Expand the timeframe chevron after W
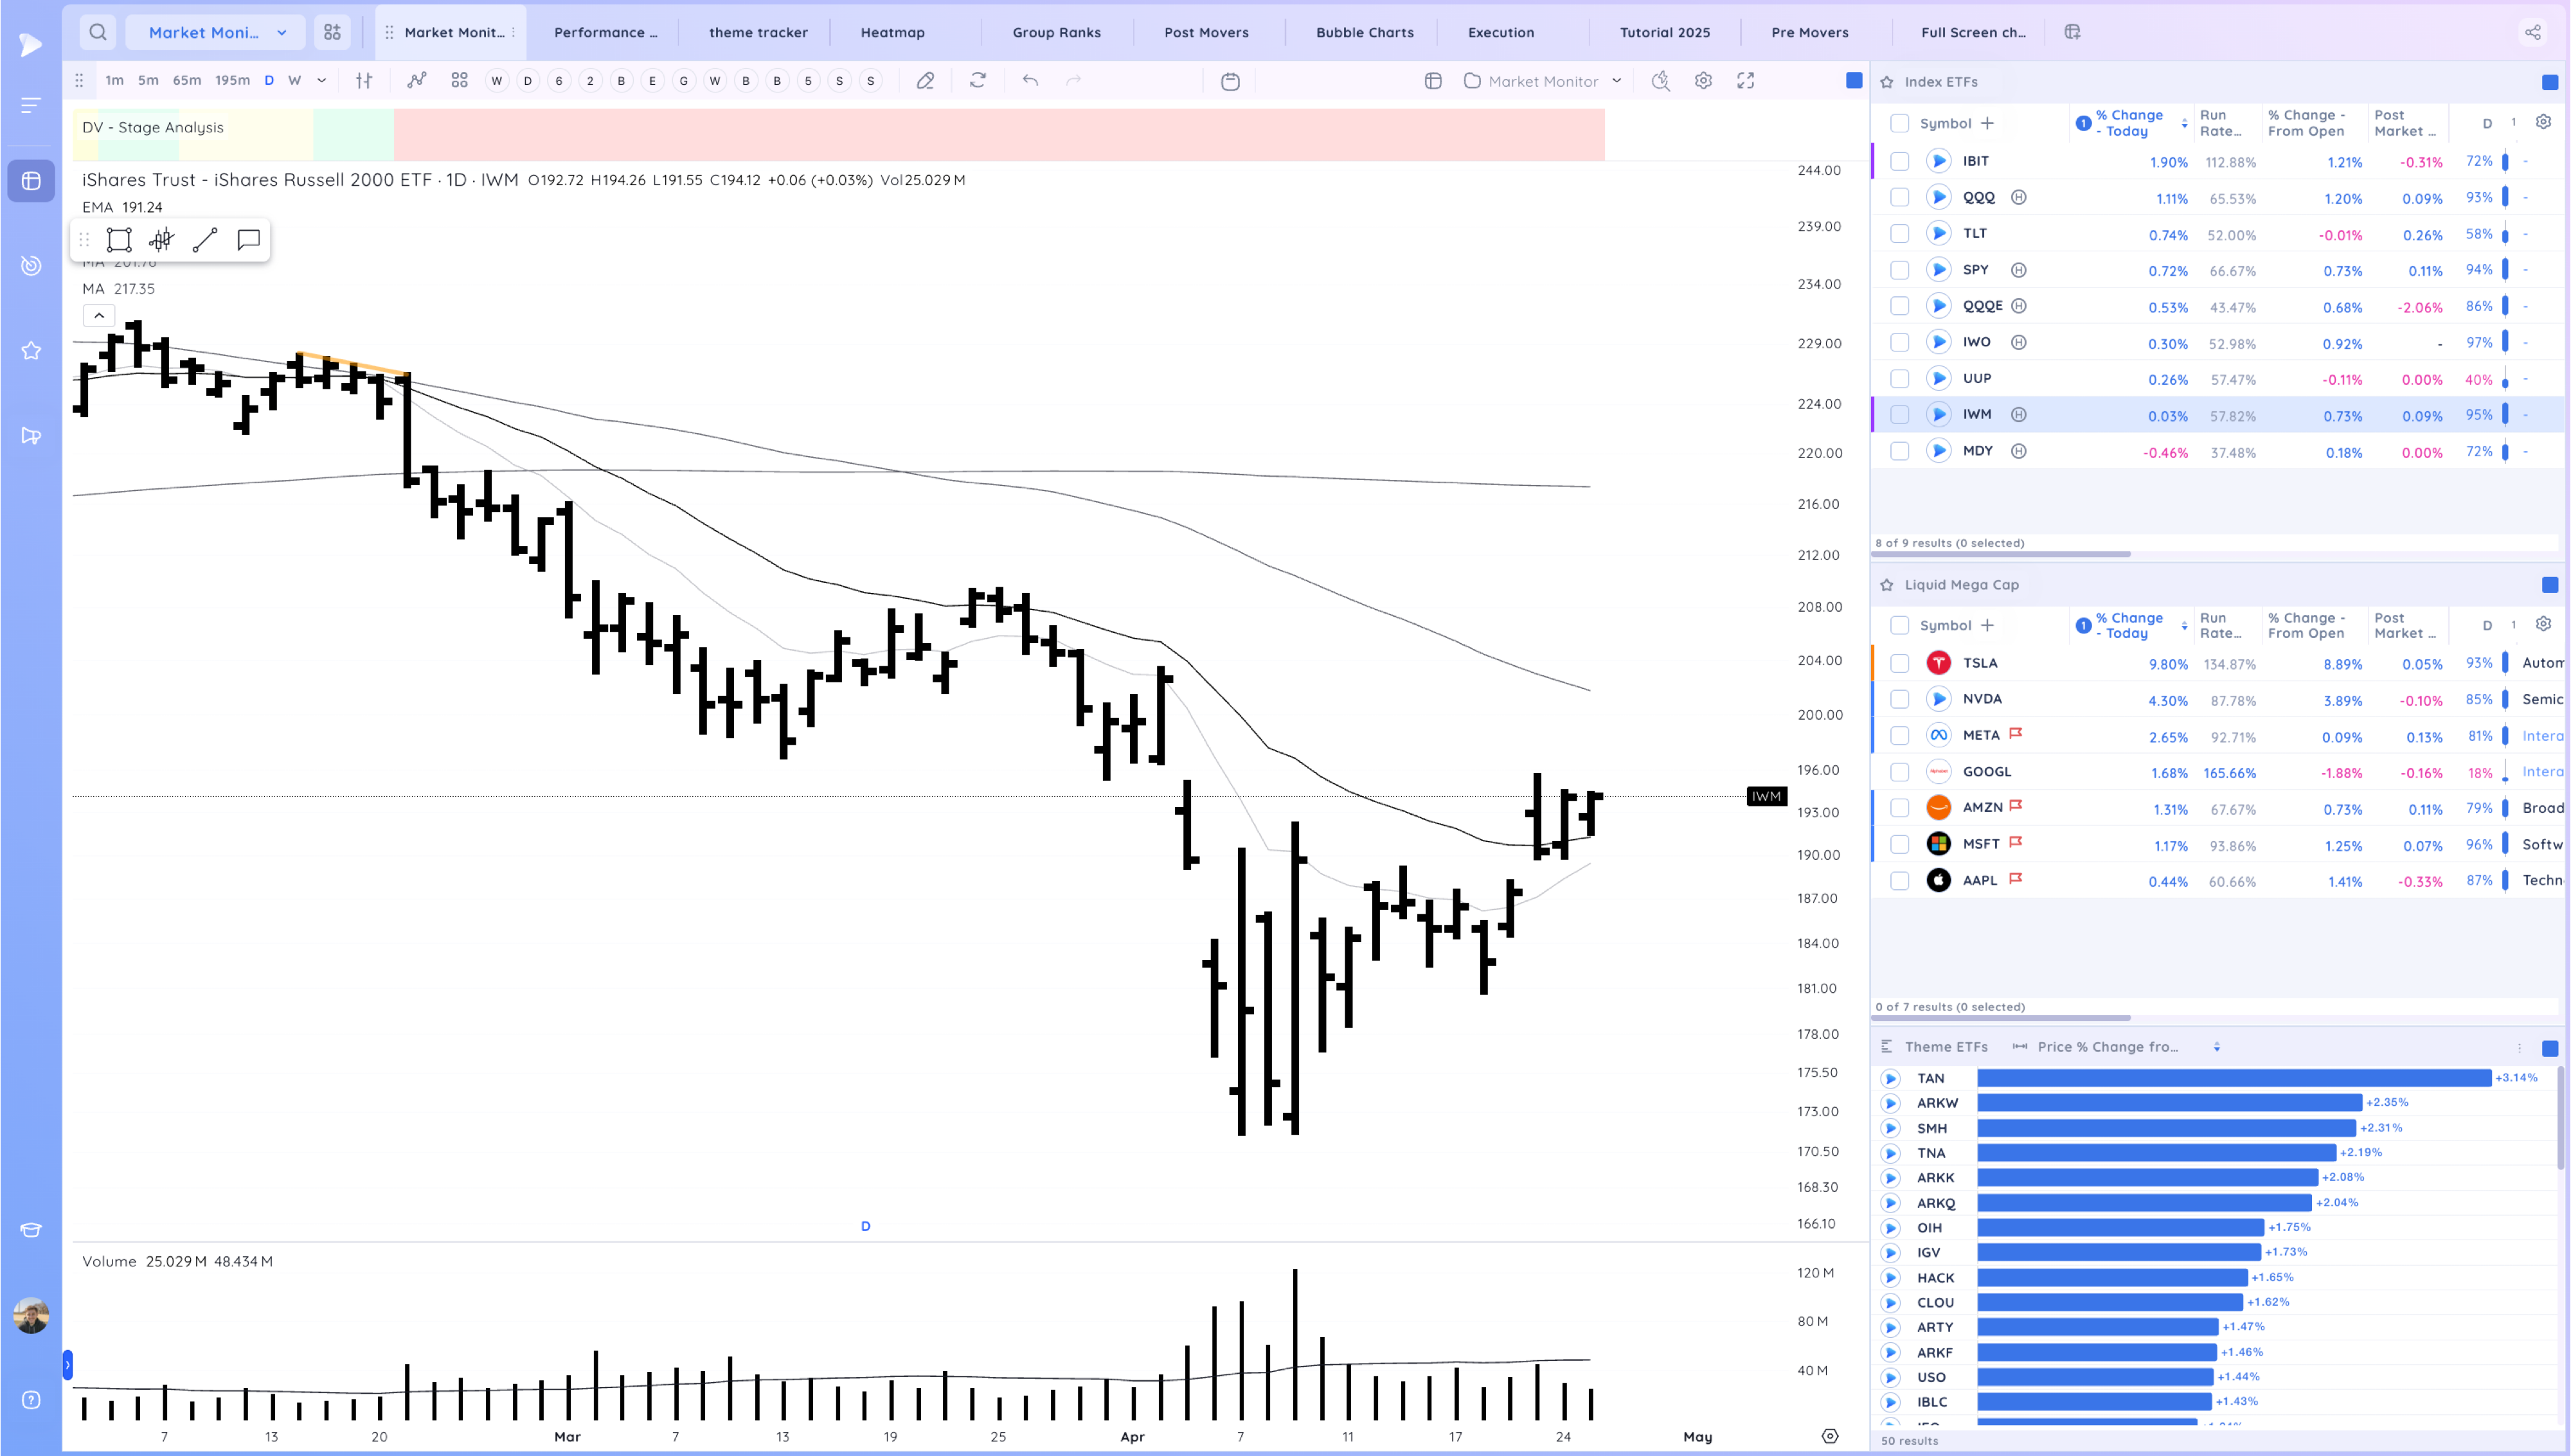 click(x=321, y=81)
